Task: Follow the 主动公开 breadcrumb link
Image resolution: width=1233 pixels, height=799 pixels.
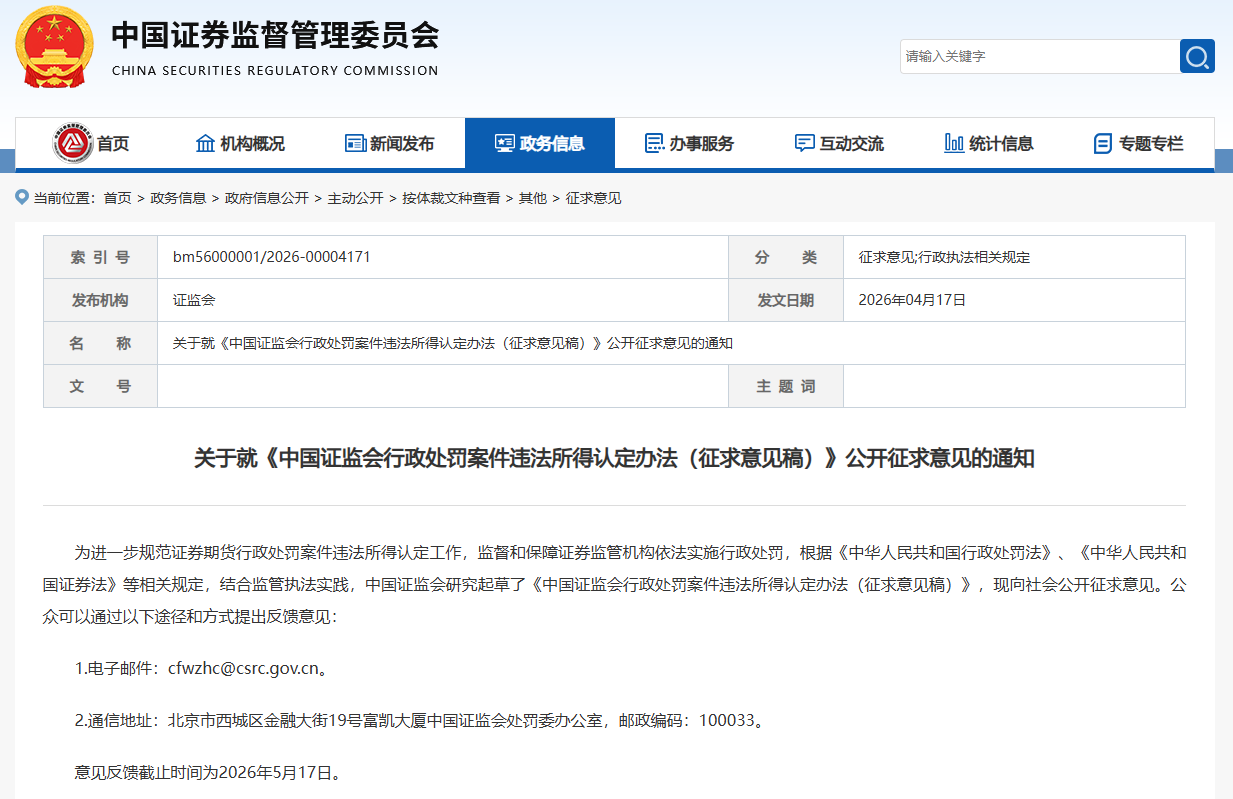Action: coord(355,198)
